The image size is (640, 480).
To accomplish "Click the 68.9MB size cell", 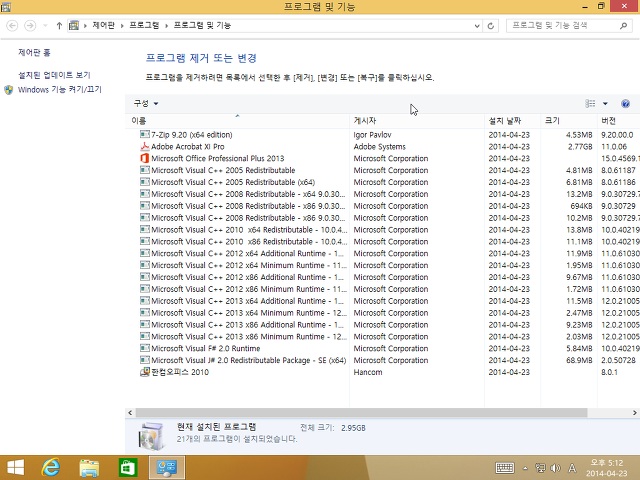I will coord(579,360).
